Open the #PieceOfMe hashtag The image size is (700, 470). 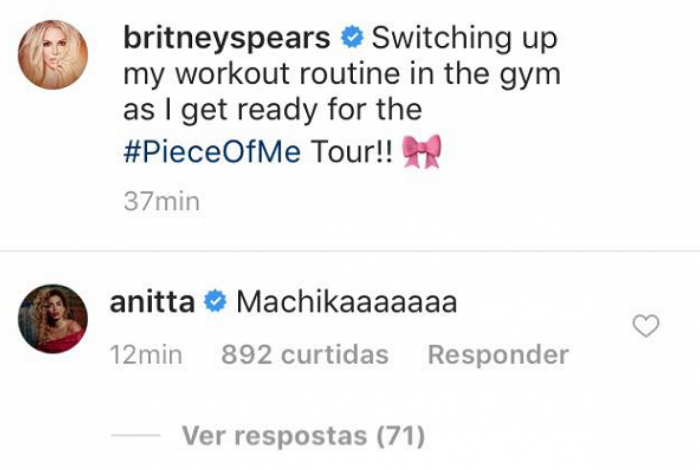click(212, 152)
